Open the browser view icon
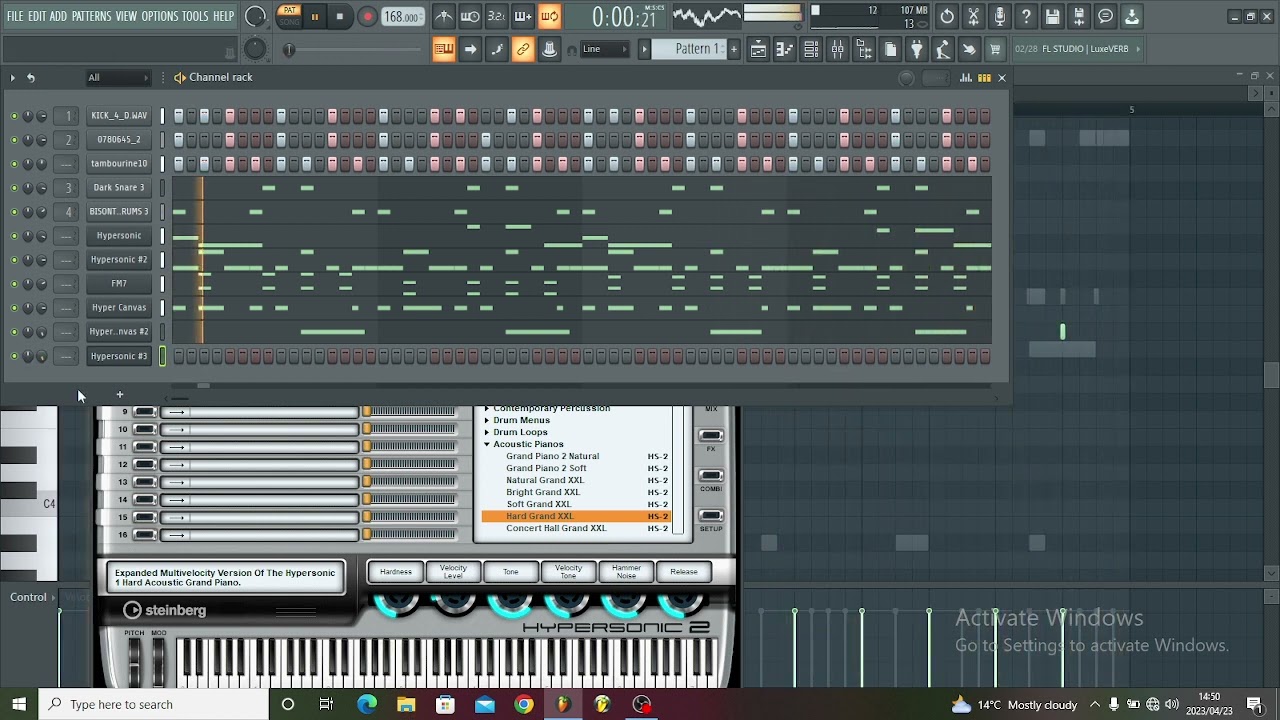The height and width of the screenshot is (720, 1280). coord(864,49)
